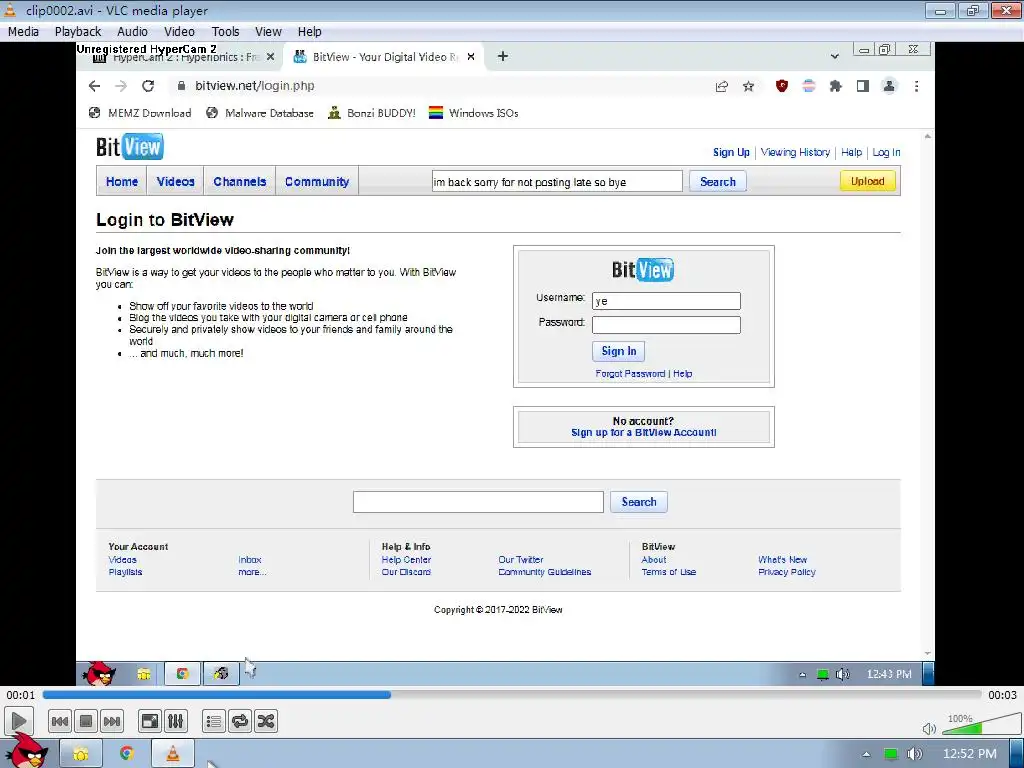Go to BitView Community tab
Viewport: 1024px width, 768px height.
click(x=317, y=182)
